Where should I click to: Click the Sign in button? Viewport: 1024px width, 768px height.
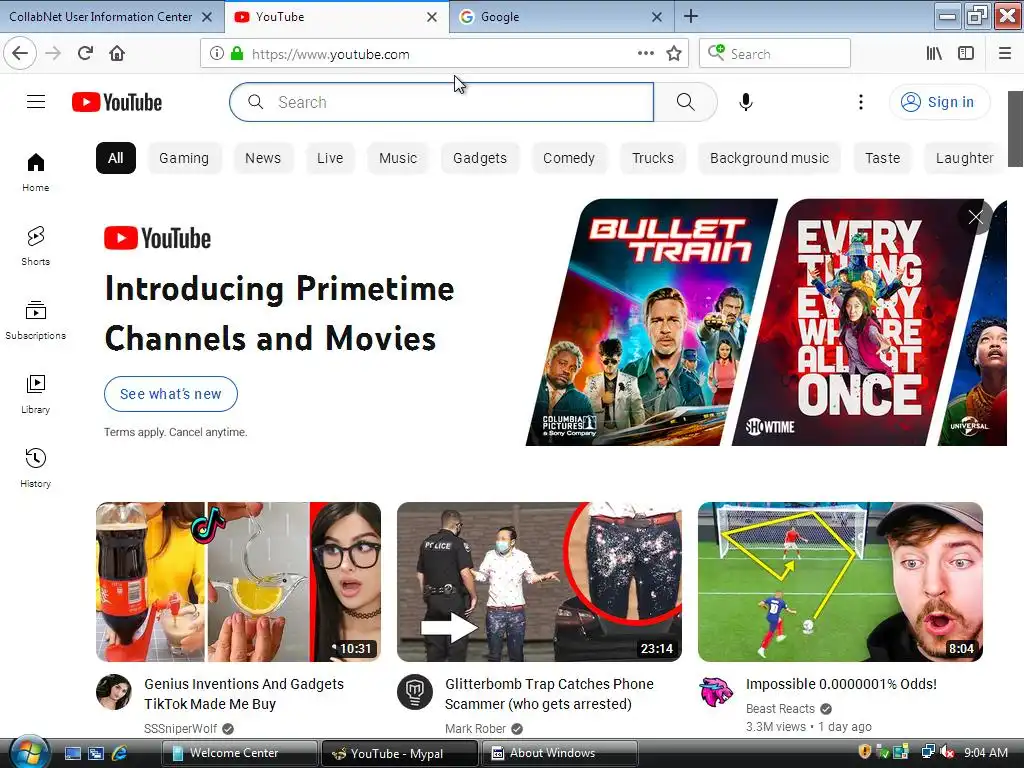pyautogui.click(x=940, y=102)
